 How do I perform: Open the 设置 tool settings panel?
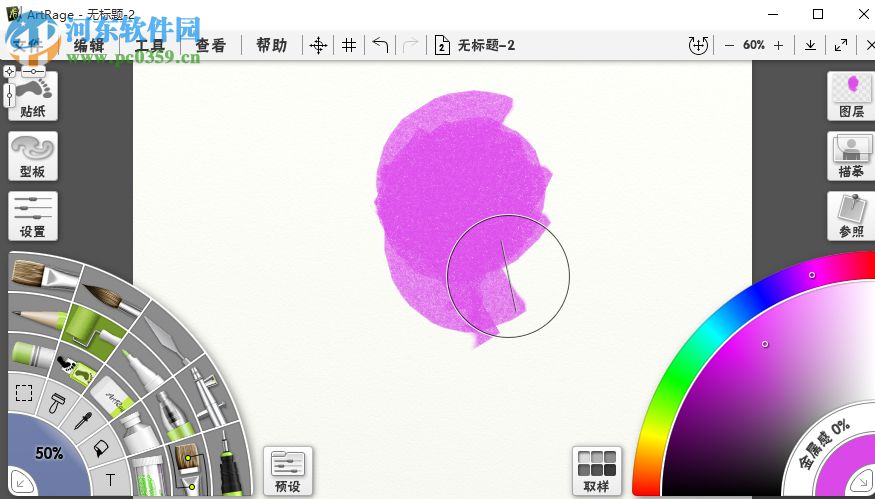(x=33, y=217)
